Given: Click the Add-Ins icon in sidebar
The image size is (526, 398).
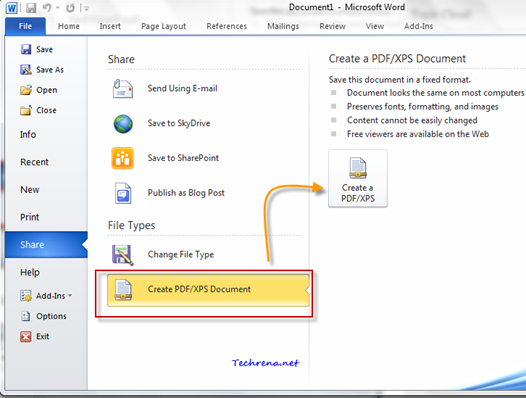Looking at the screenshot, I should tap(26, 296).
